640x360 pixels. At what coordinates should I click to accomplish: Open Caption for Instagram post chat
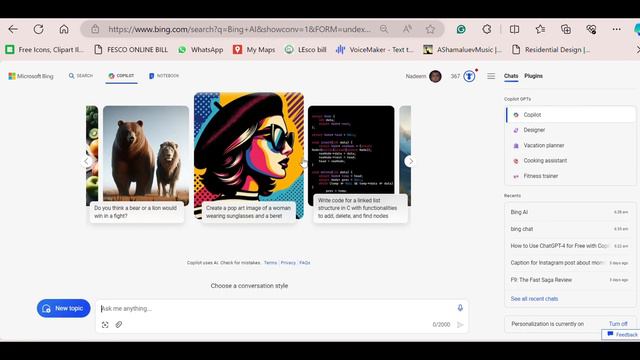click(569, 263)
